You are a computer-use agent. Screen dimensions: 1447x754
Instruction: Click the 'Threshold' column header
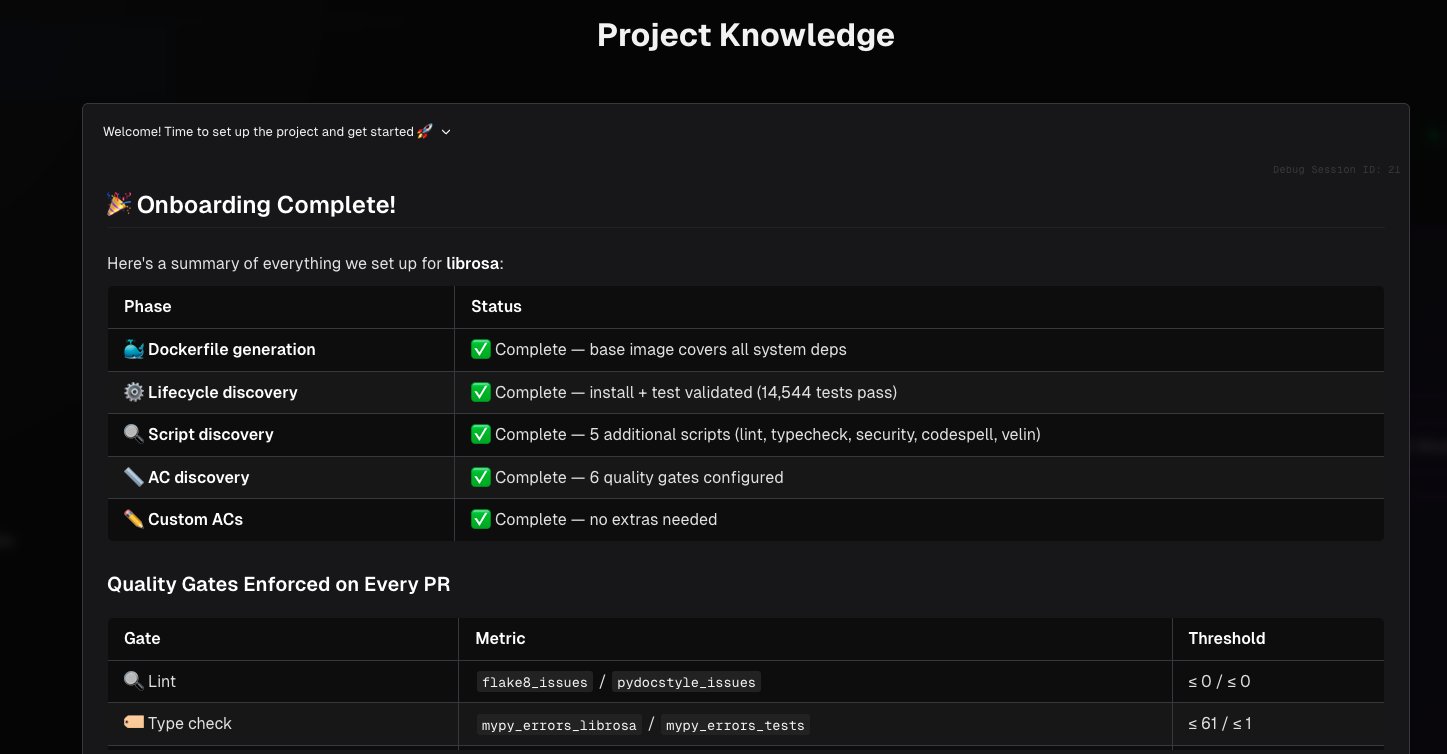tap(1227, 639)
